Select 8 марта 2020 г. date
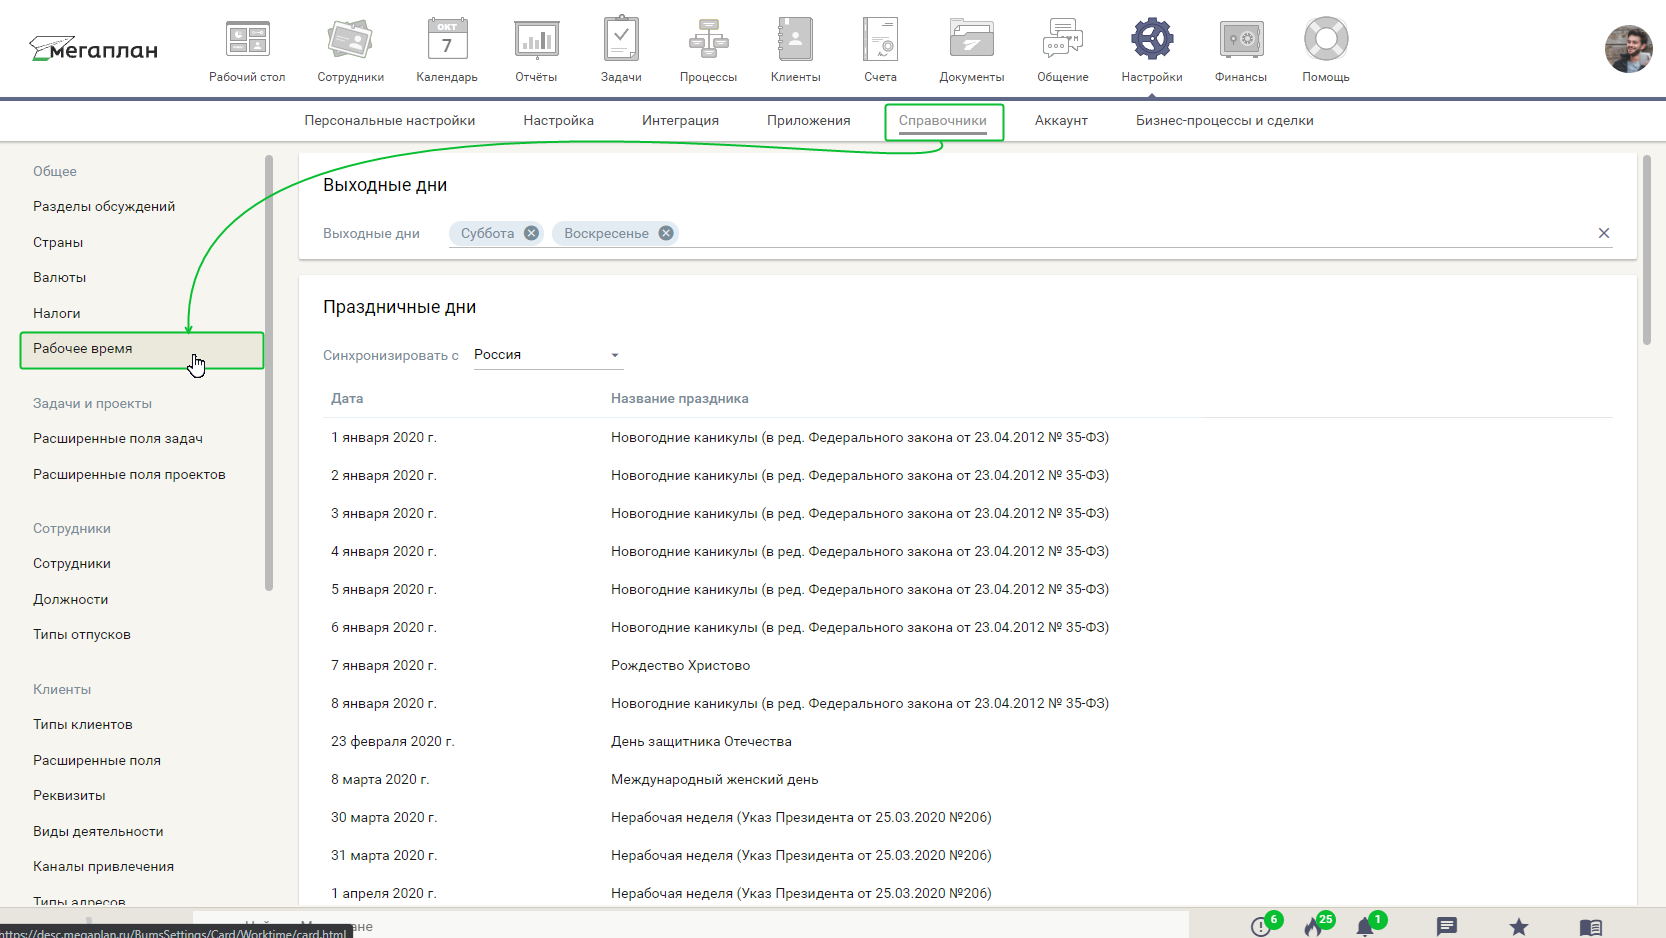Image resolution: width=1666 pixels, height=938 pixels. coord(380,780)
